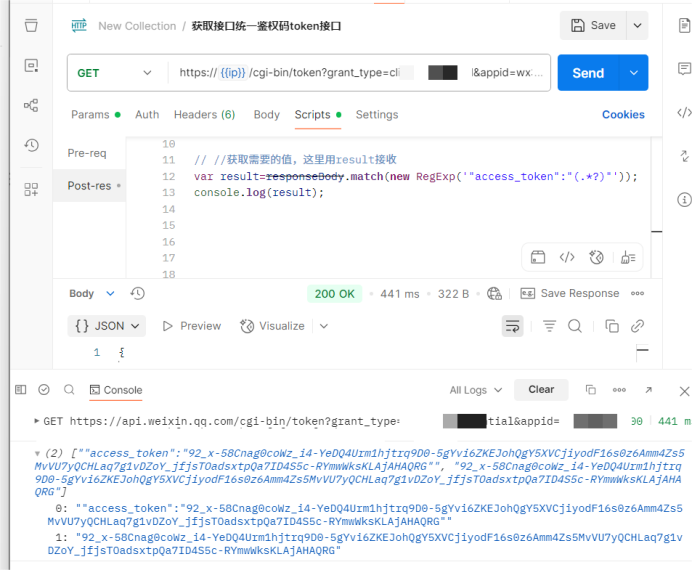This screenshot has height=570, width=693.
Task: Click Save Response
Action: point(570,293)
